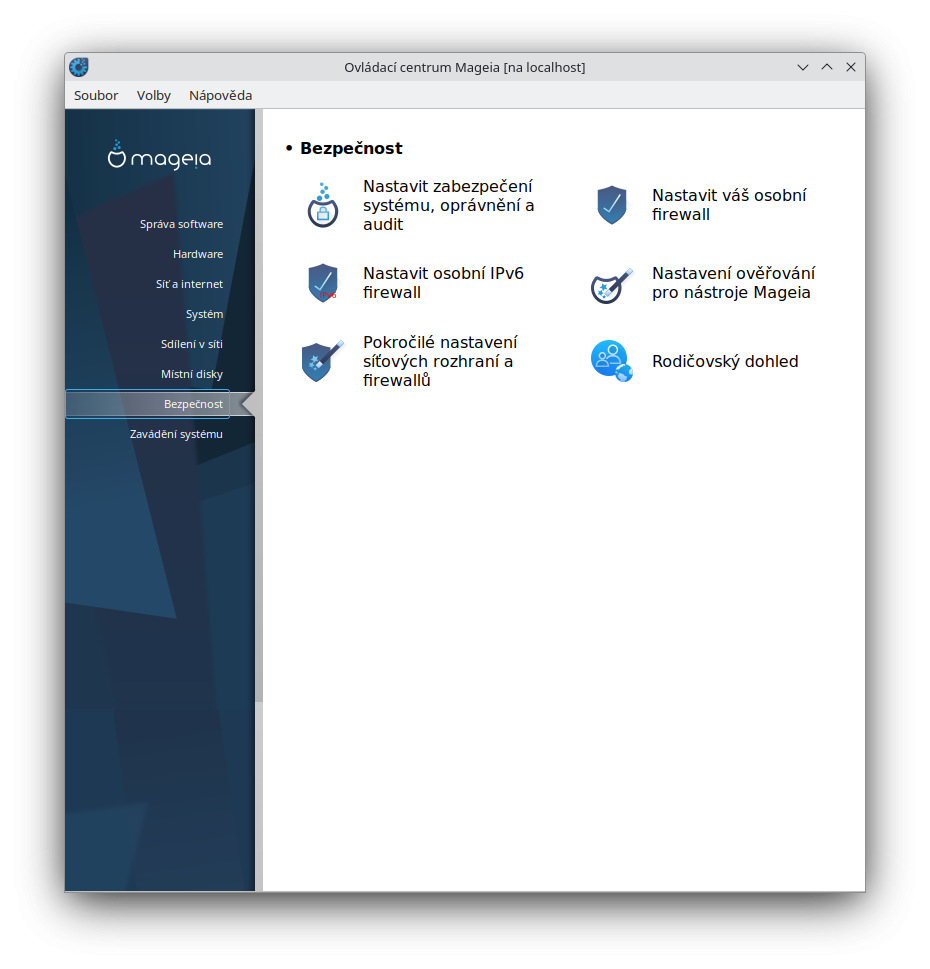Open 'Nastavit váš osobní firewall' link
Viewport: 930px width, 969px height.
coord(728,205)
